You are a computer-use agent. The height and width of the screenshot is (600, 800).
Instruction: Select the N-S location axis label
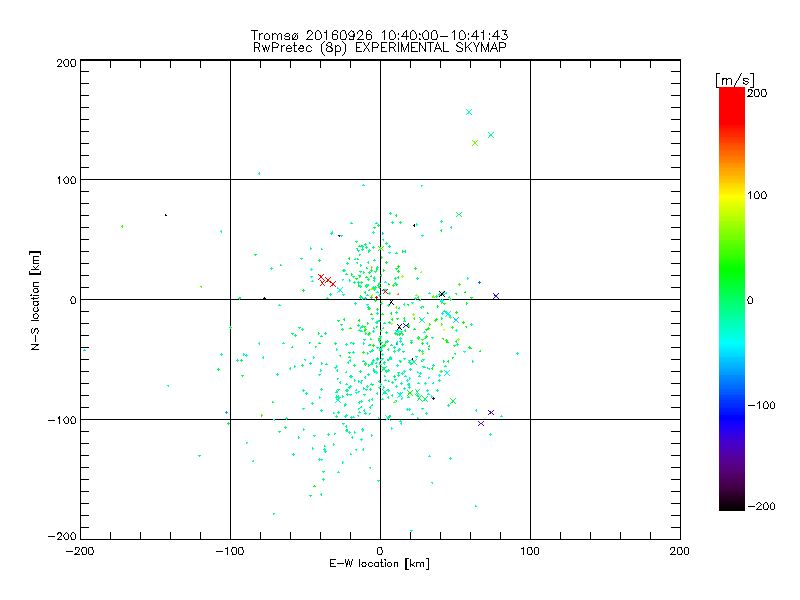[x=37, y=300]
